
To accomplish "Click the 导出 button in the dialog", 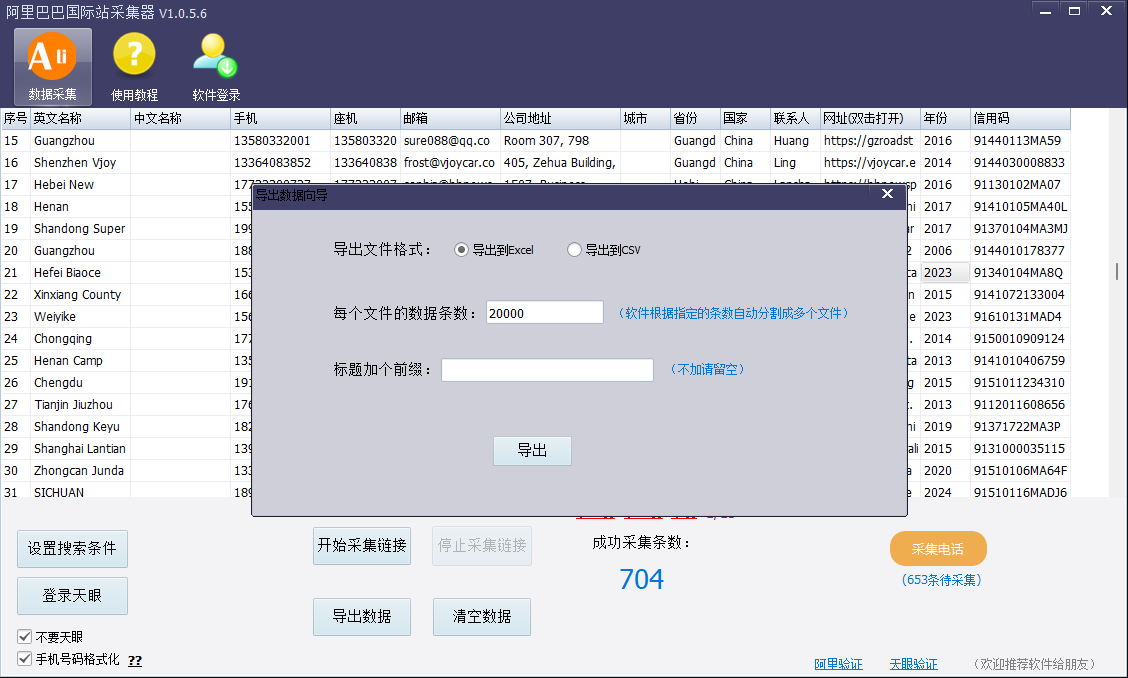I will pyautogui.click(x=532, y=451).
